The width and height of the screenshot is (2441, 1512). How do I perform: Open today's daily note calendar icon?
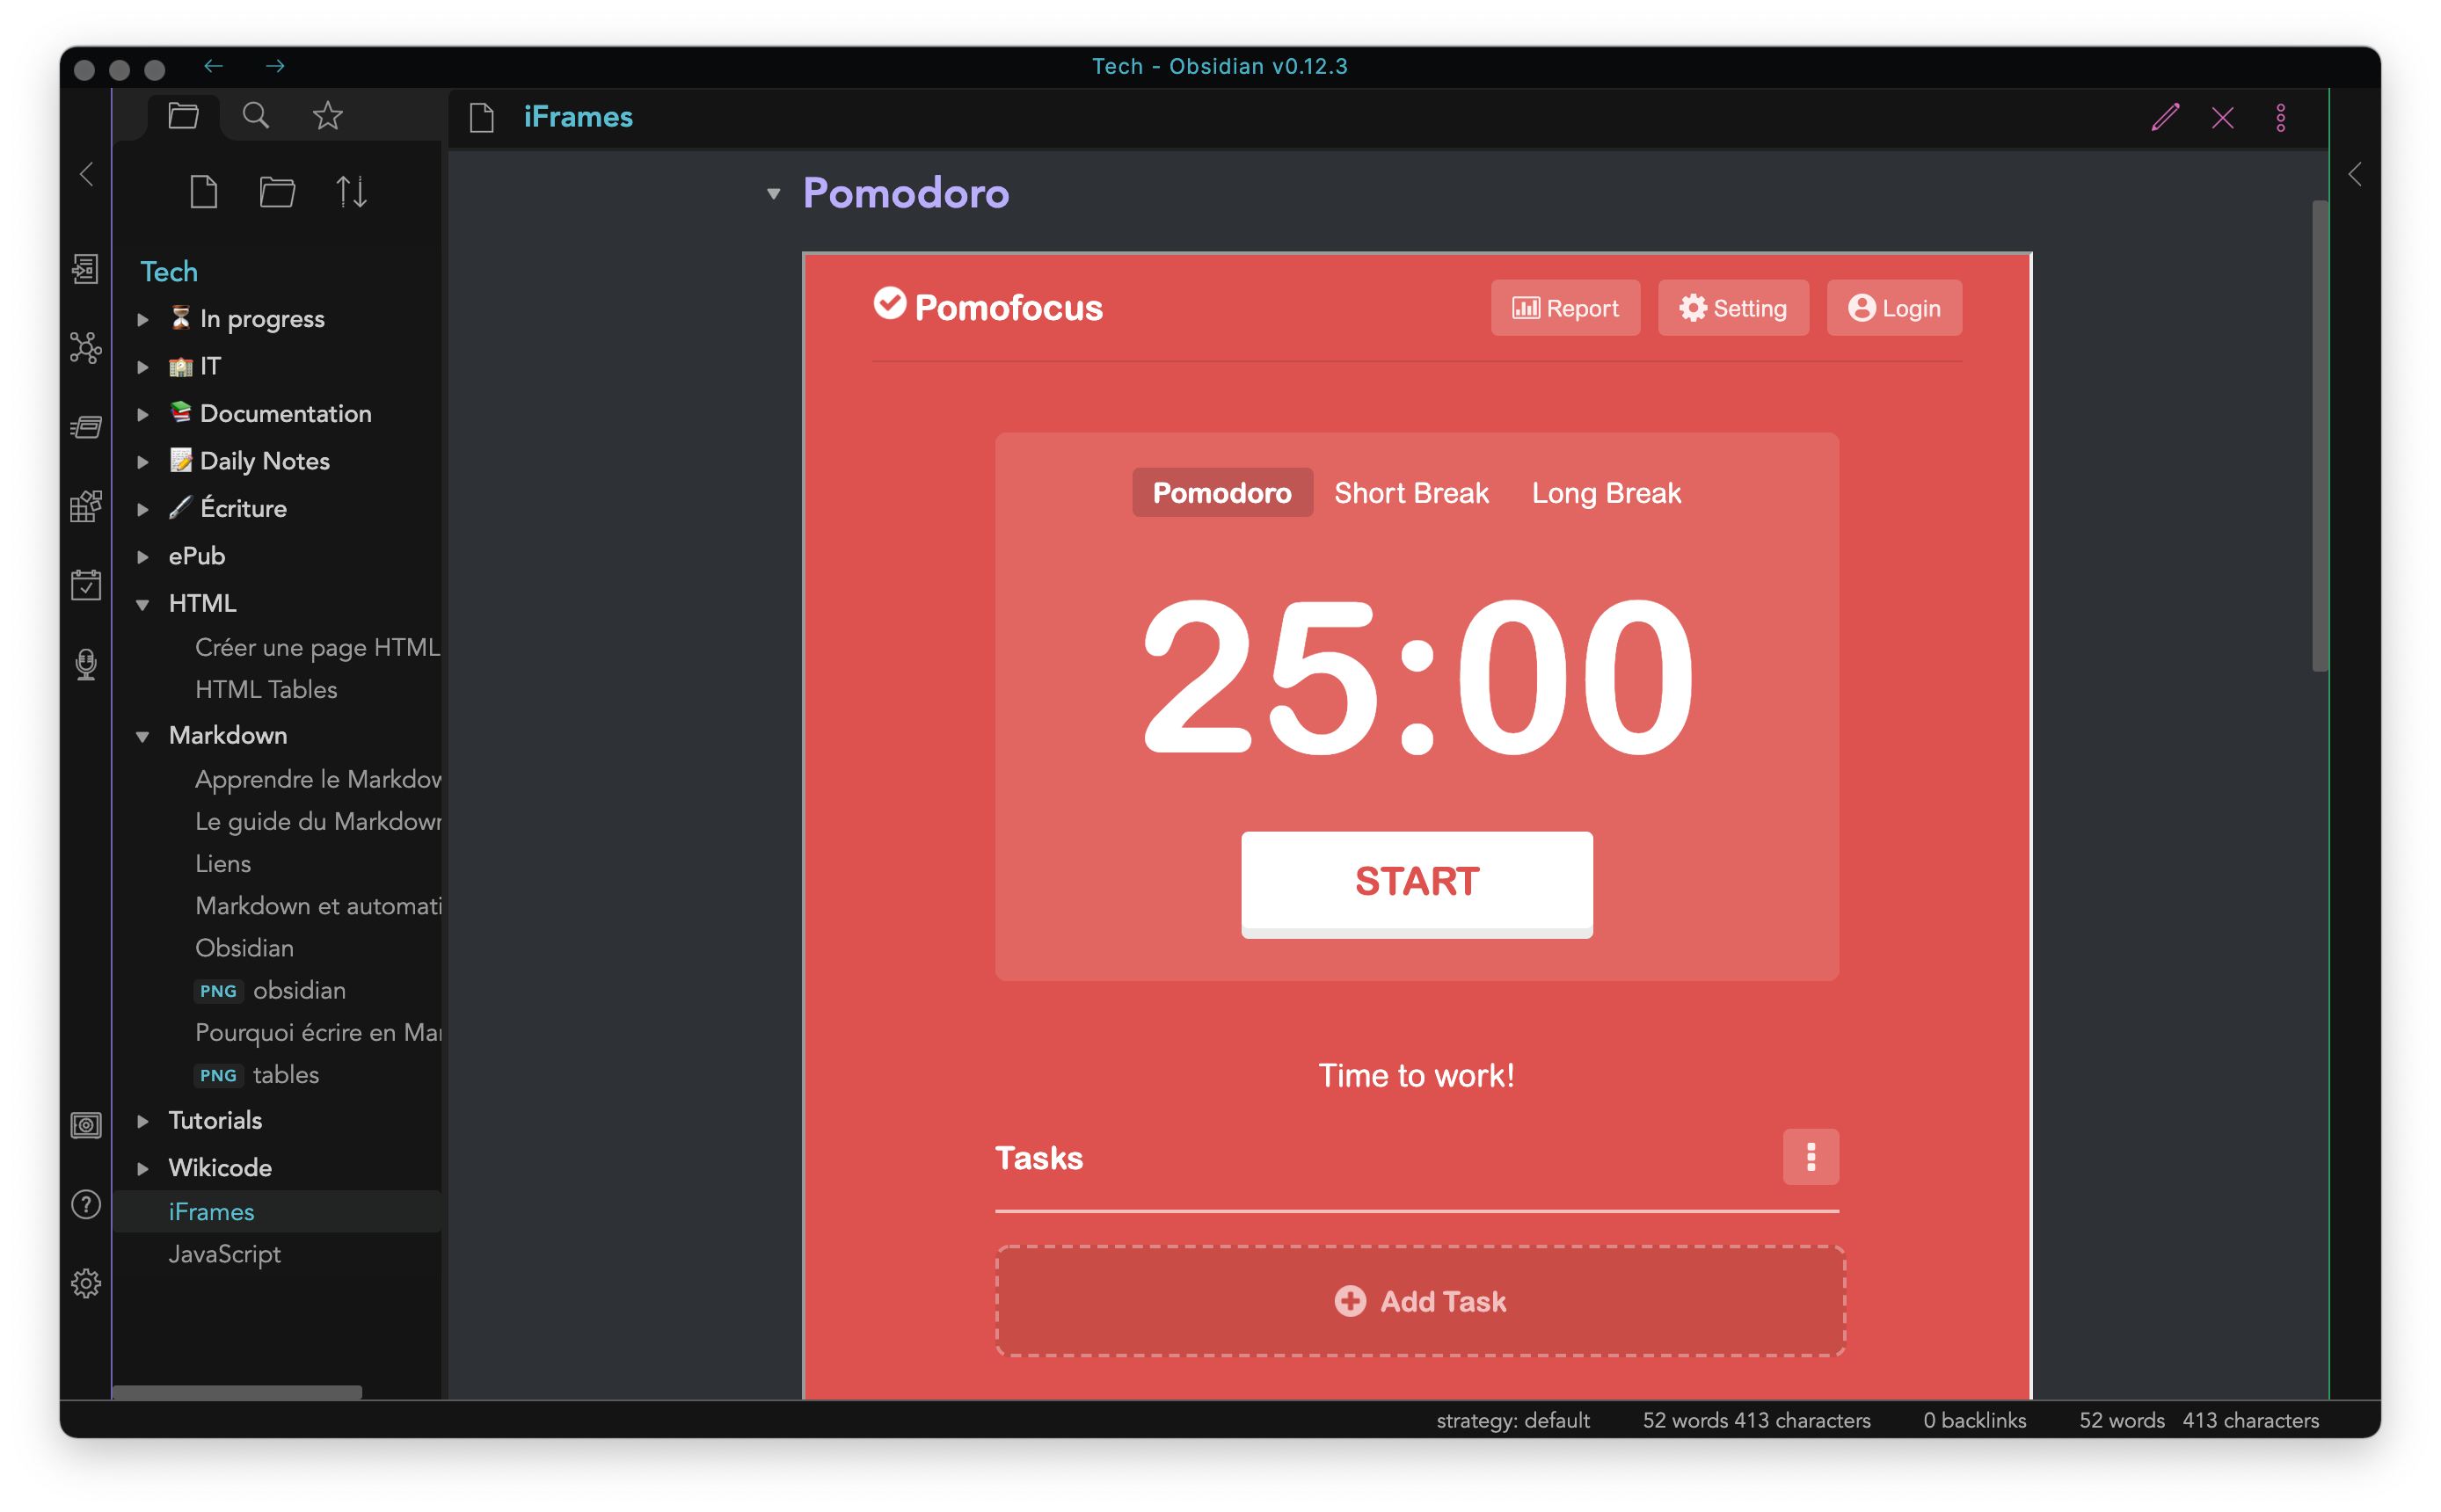86,585
